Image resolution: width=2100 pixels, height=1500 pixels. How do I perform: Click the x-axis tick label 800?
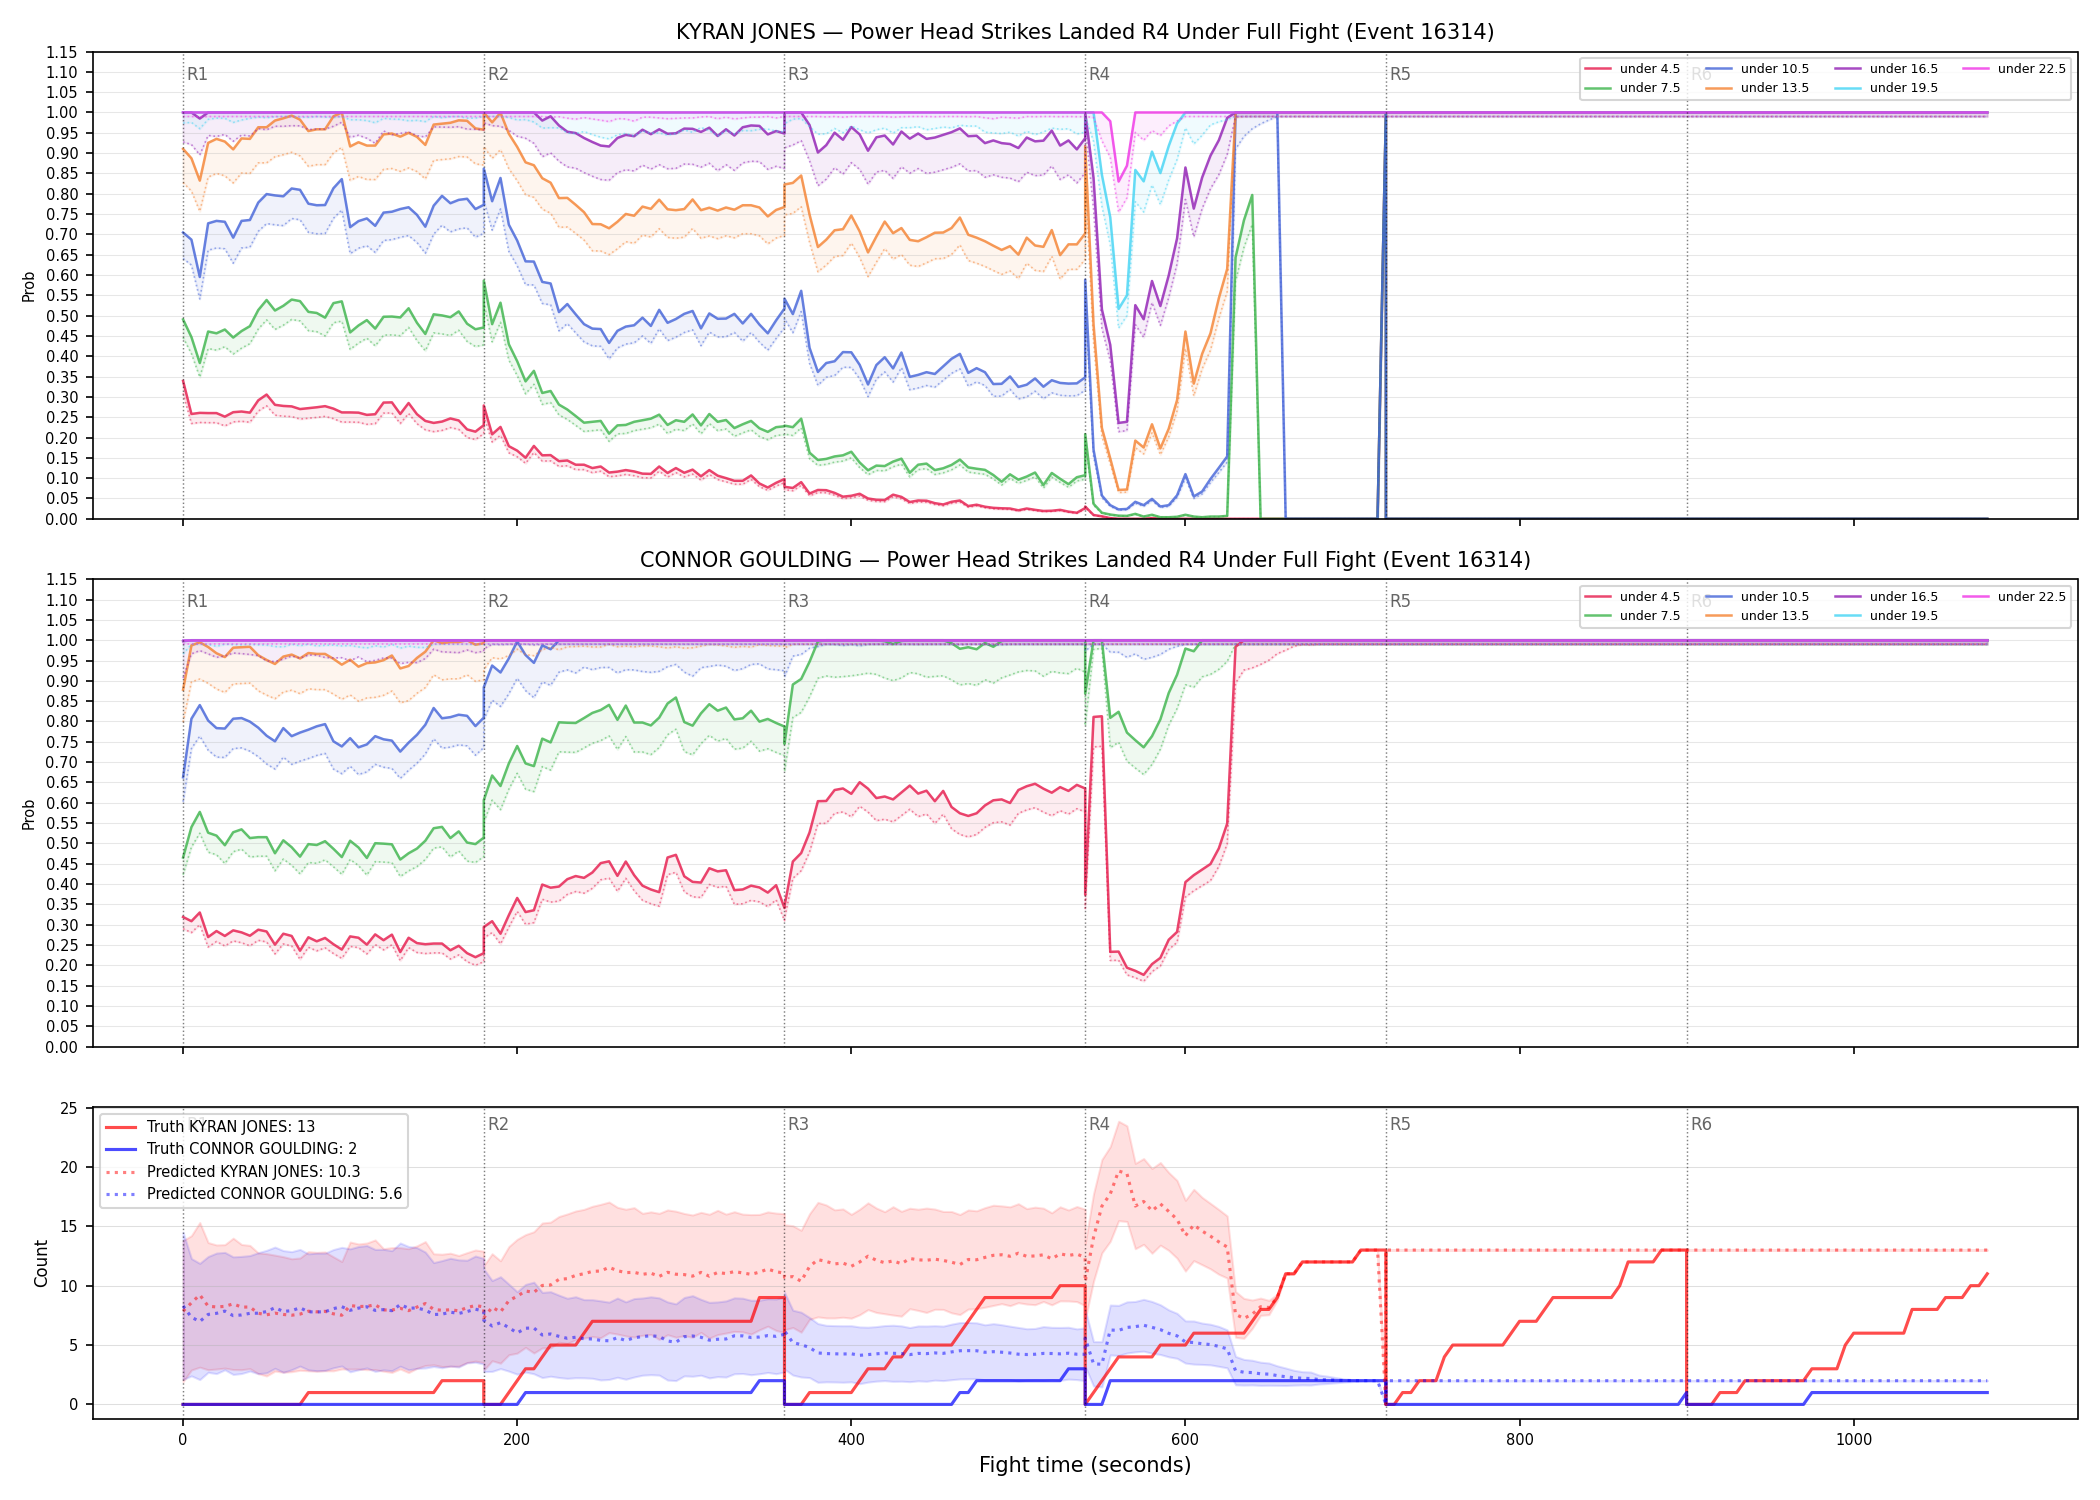[1519, 1440]
